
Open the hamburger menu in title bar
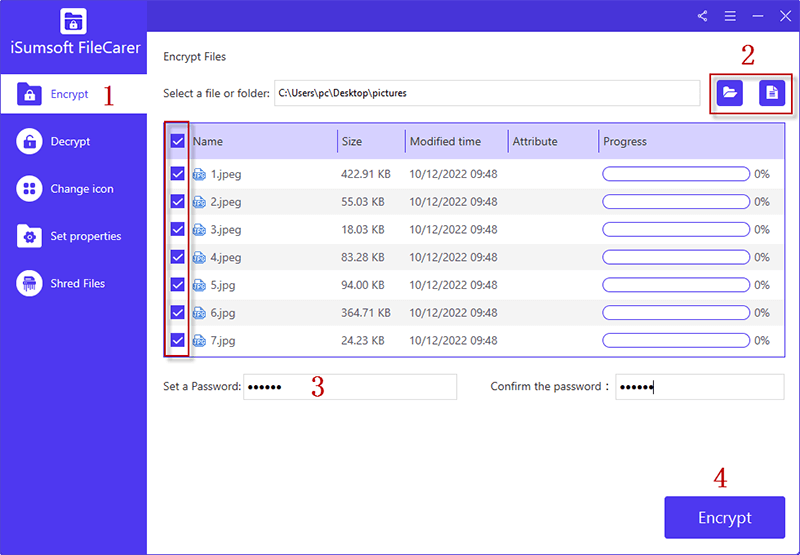pos(730,16)
